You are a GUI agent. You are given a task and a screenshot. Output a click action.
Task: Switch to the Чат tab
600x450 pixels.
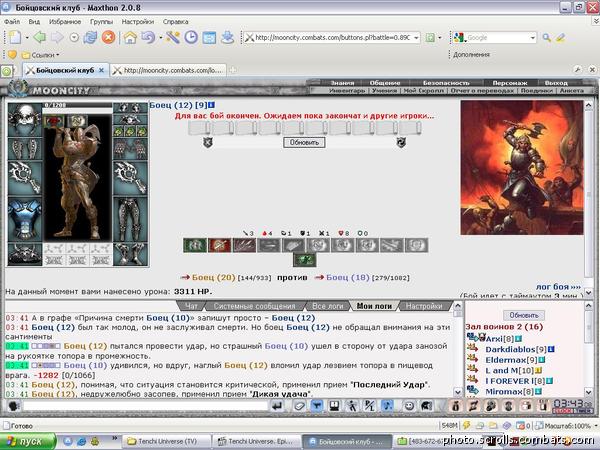191,306
